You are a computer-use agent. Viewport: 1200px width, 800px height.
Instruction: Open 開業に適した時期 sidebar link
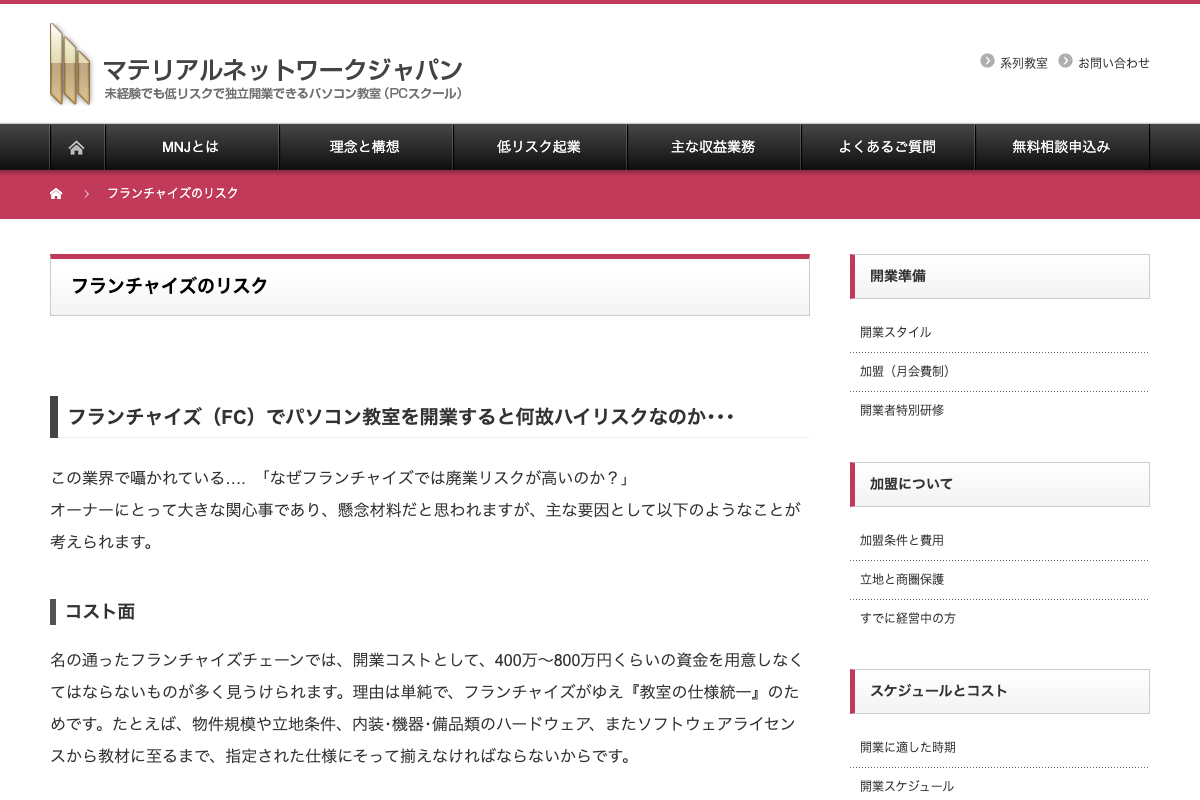point(908,747)
